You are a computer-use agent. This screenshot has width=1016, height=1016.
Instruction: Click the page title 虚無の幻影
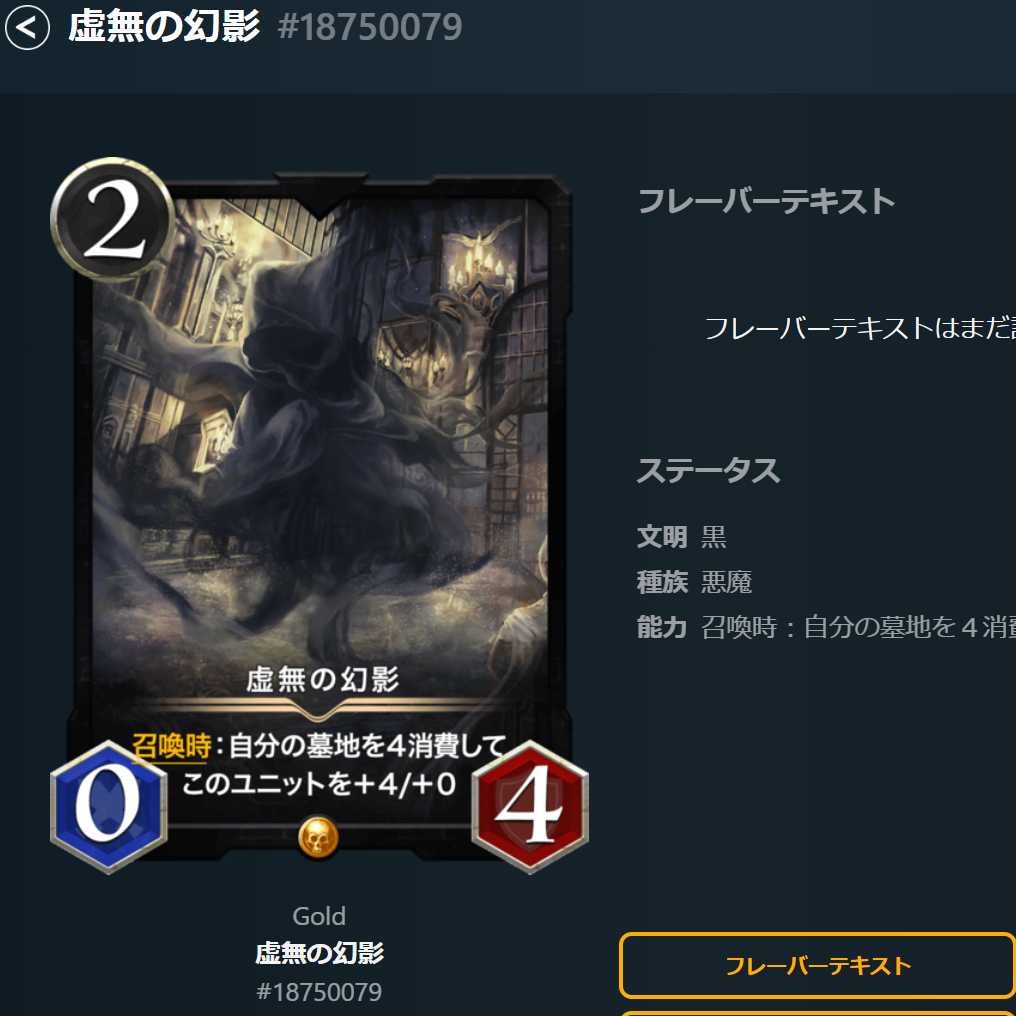click(x=164, y=27)
